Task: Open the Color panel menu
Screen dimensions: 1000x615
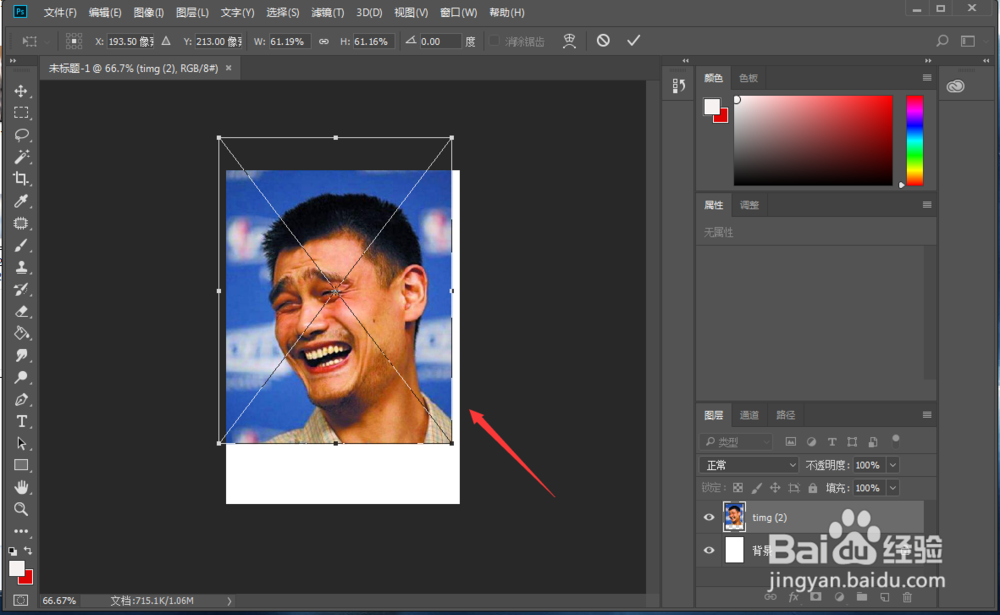Action: coord(927,78)
